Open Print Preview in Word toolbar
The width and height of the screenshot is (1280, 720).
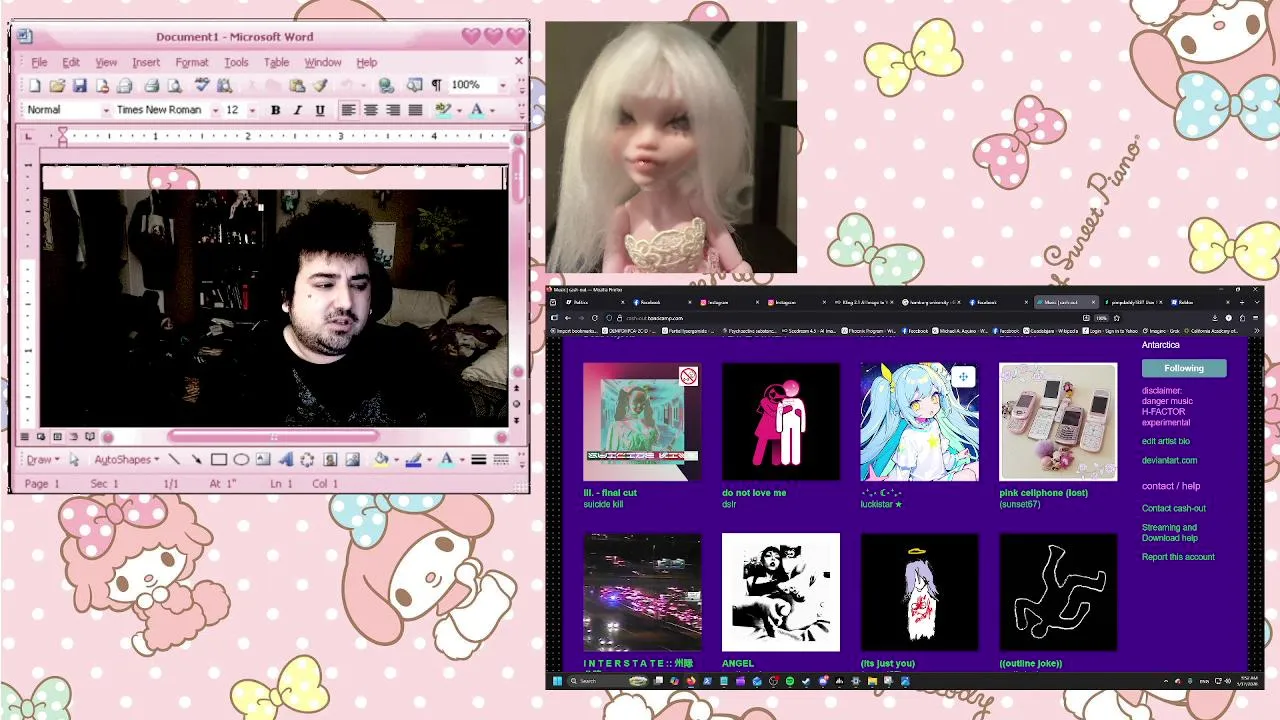click(175, 86)
